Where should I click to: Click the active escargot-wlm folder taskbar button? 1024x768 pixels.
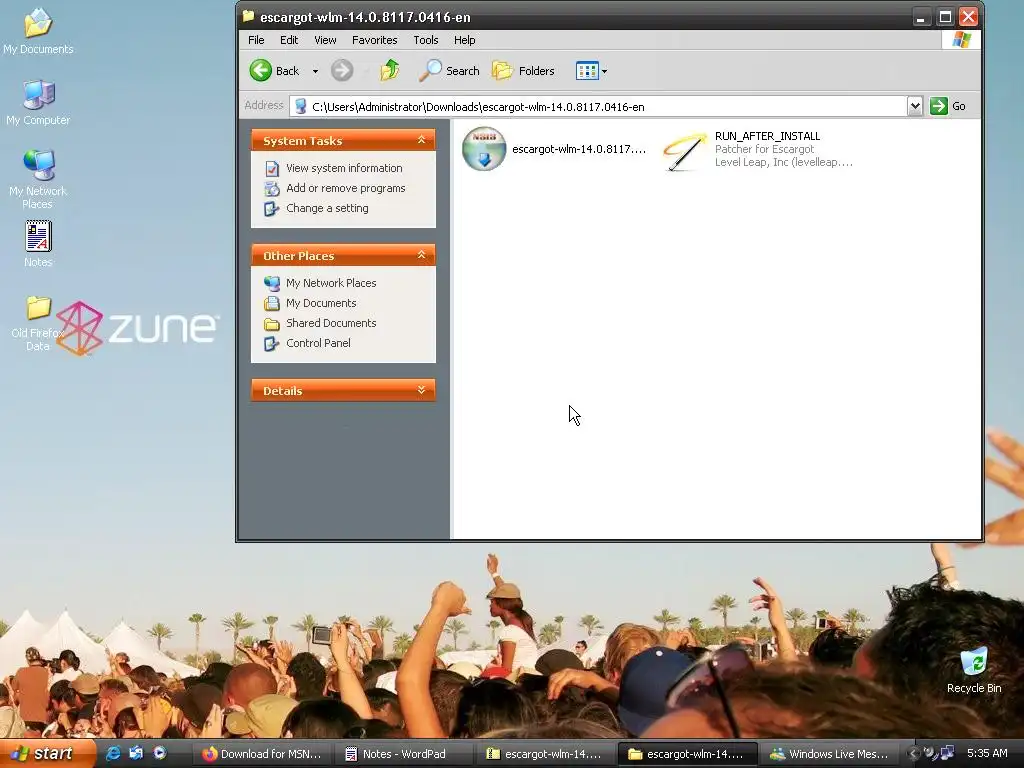(x=687, y=754)
